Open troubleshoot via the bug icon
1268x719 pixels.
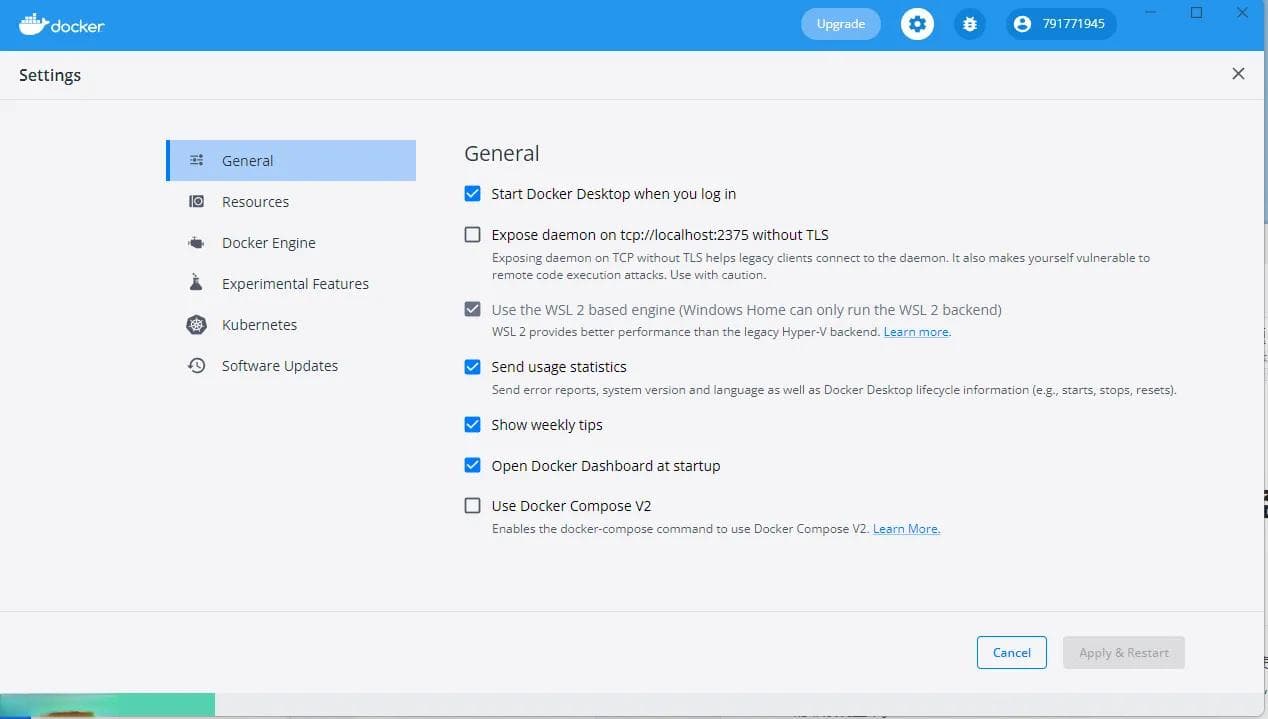pyautogui.click(x=969, y=24)
